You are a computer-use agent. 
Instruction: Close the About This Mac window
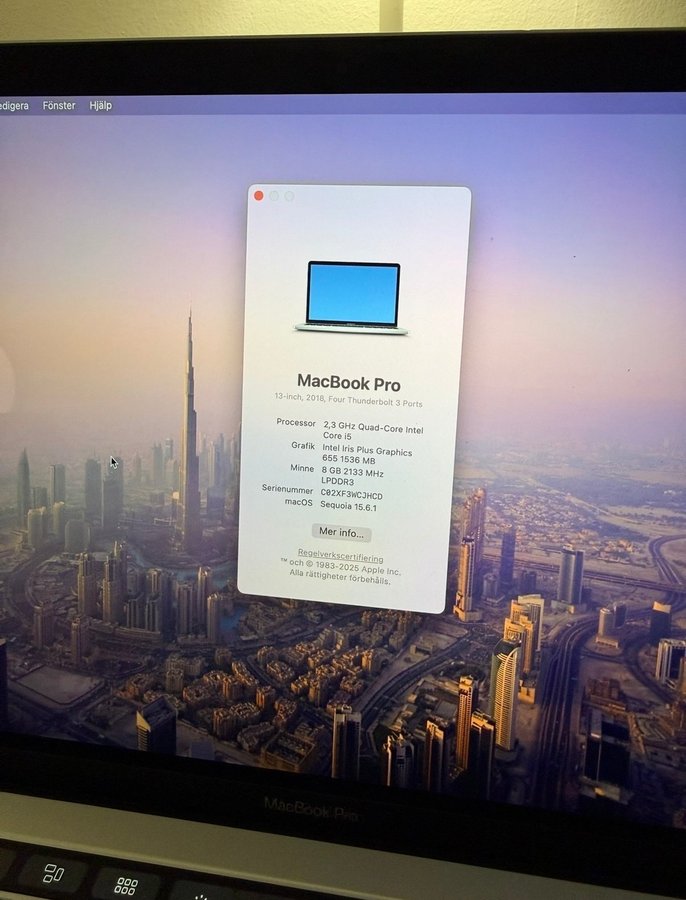point(258,196)
